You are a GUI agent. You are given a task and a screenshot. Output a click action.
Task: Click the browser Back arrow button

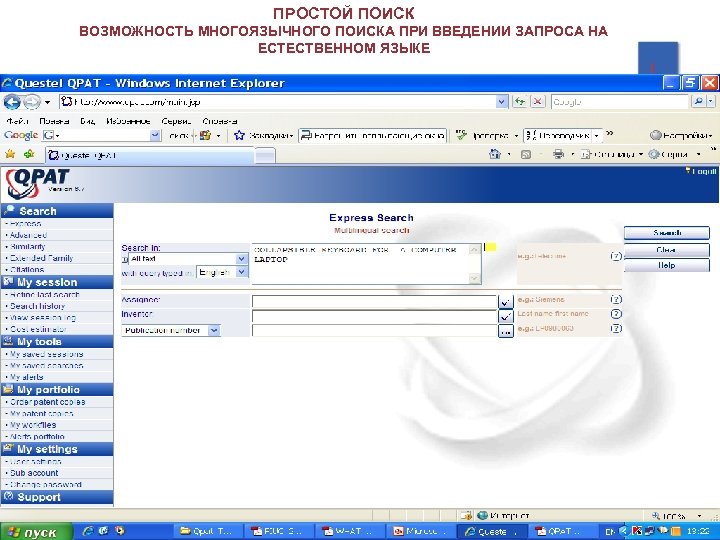(11, 102)
